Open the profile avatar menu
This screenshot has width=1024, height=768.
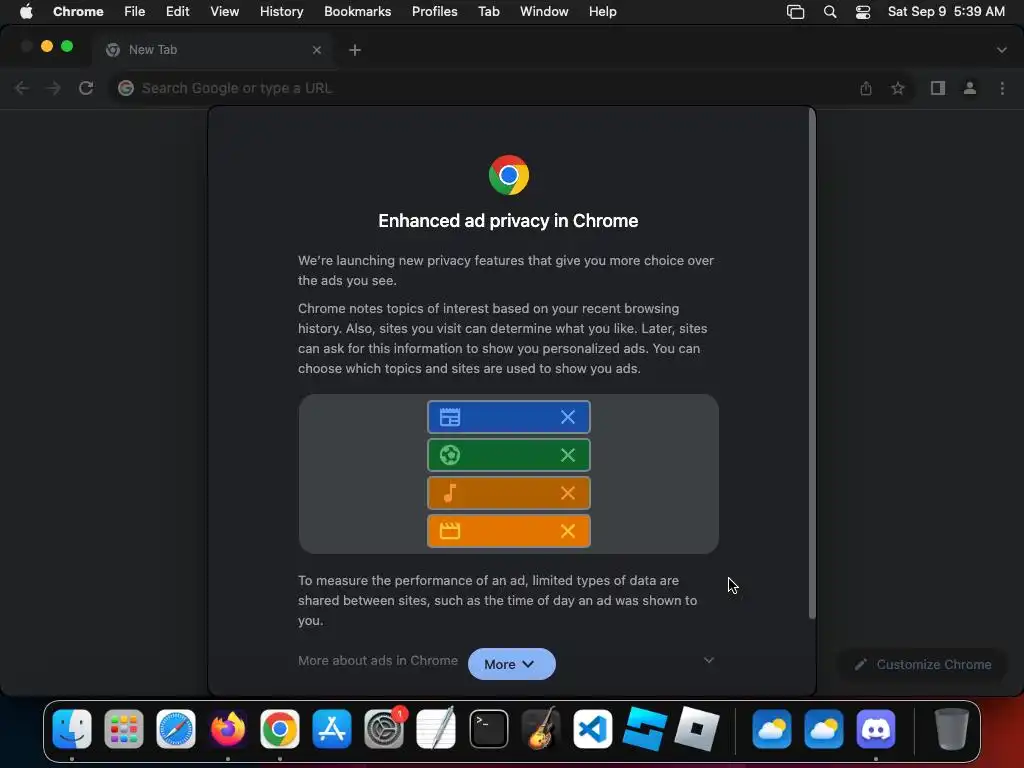coord(970,88)
